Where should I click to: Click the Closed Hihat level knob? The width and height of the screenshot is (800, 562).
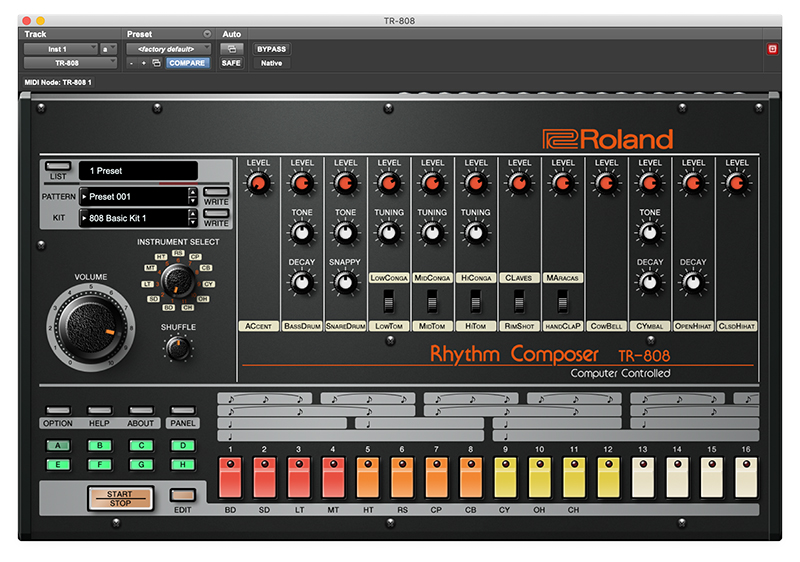pyautogui.click(x=736, y=183)
